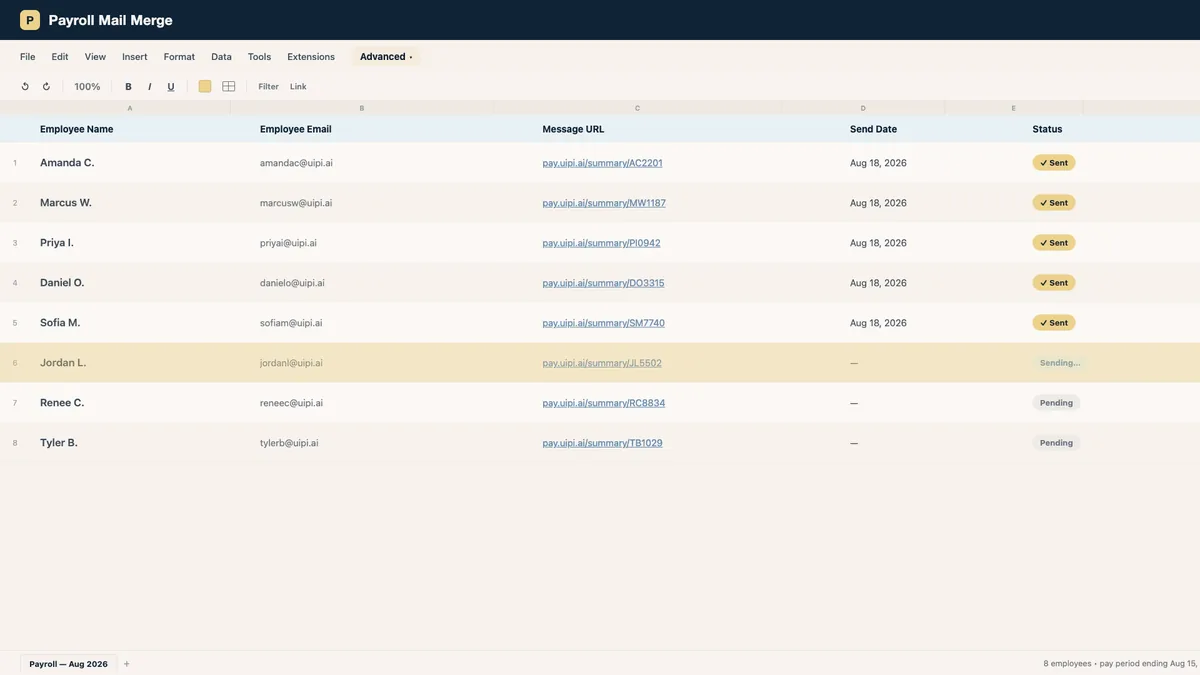Click the Send Date column heading
The height and width of the screenshot is (675, 1200).
click(x=873, y=129)
